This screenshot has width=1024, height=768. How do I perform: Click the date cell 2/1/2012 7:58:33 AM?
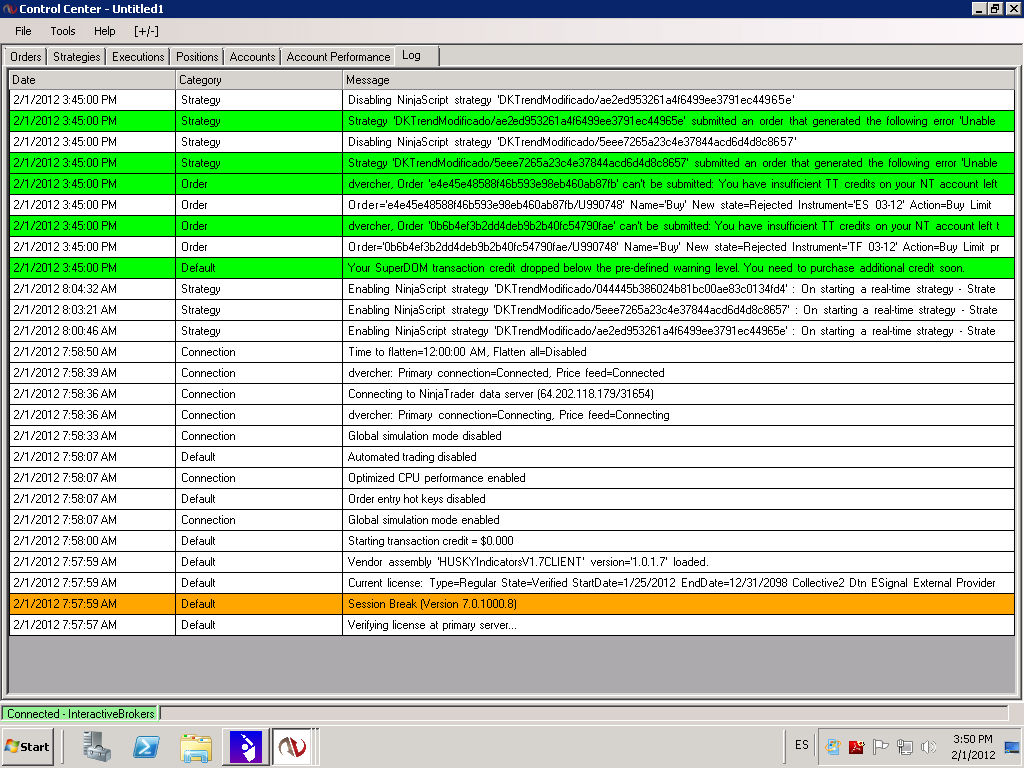[92, 436]
